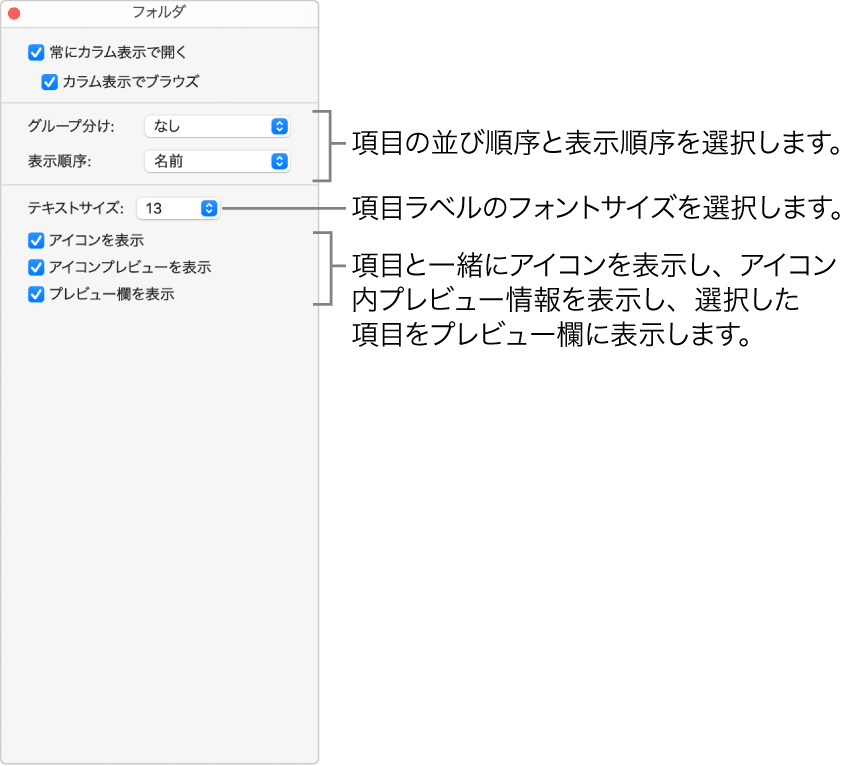Disable アイコンを表示
This screenshot has width=851, height=766.
(35, 240)
